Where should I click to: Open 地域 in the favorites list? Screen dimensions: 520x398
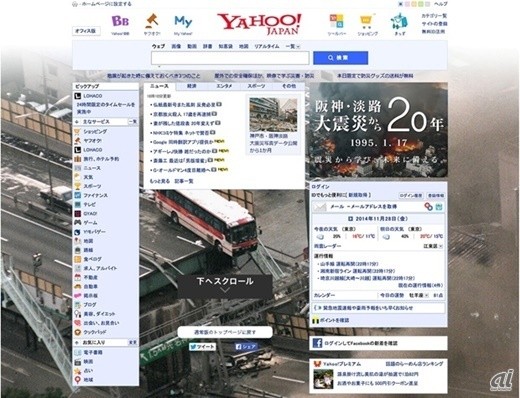tap(88, 380)
